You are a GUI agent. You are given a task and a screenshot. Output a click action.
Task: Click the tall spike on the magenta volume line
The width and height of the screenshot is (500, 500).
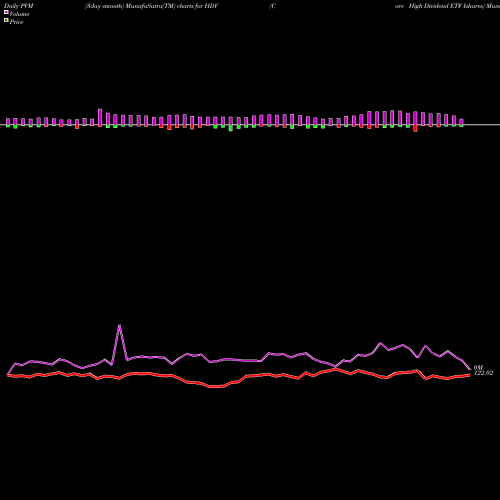click(x=119, y=325)
